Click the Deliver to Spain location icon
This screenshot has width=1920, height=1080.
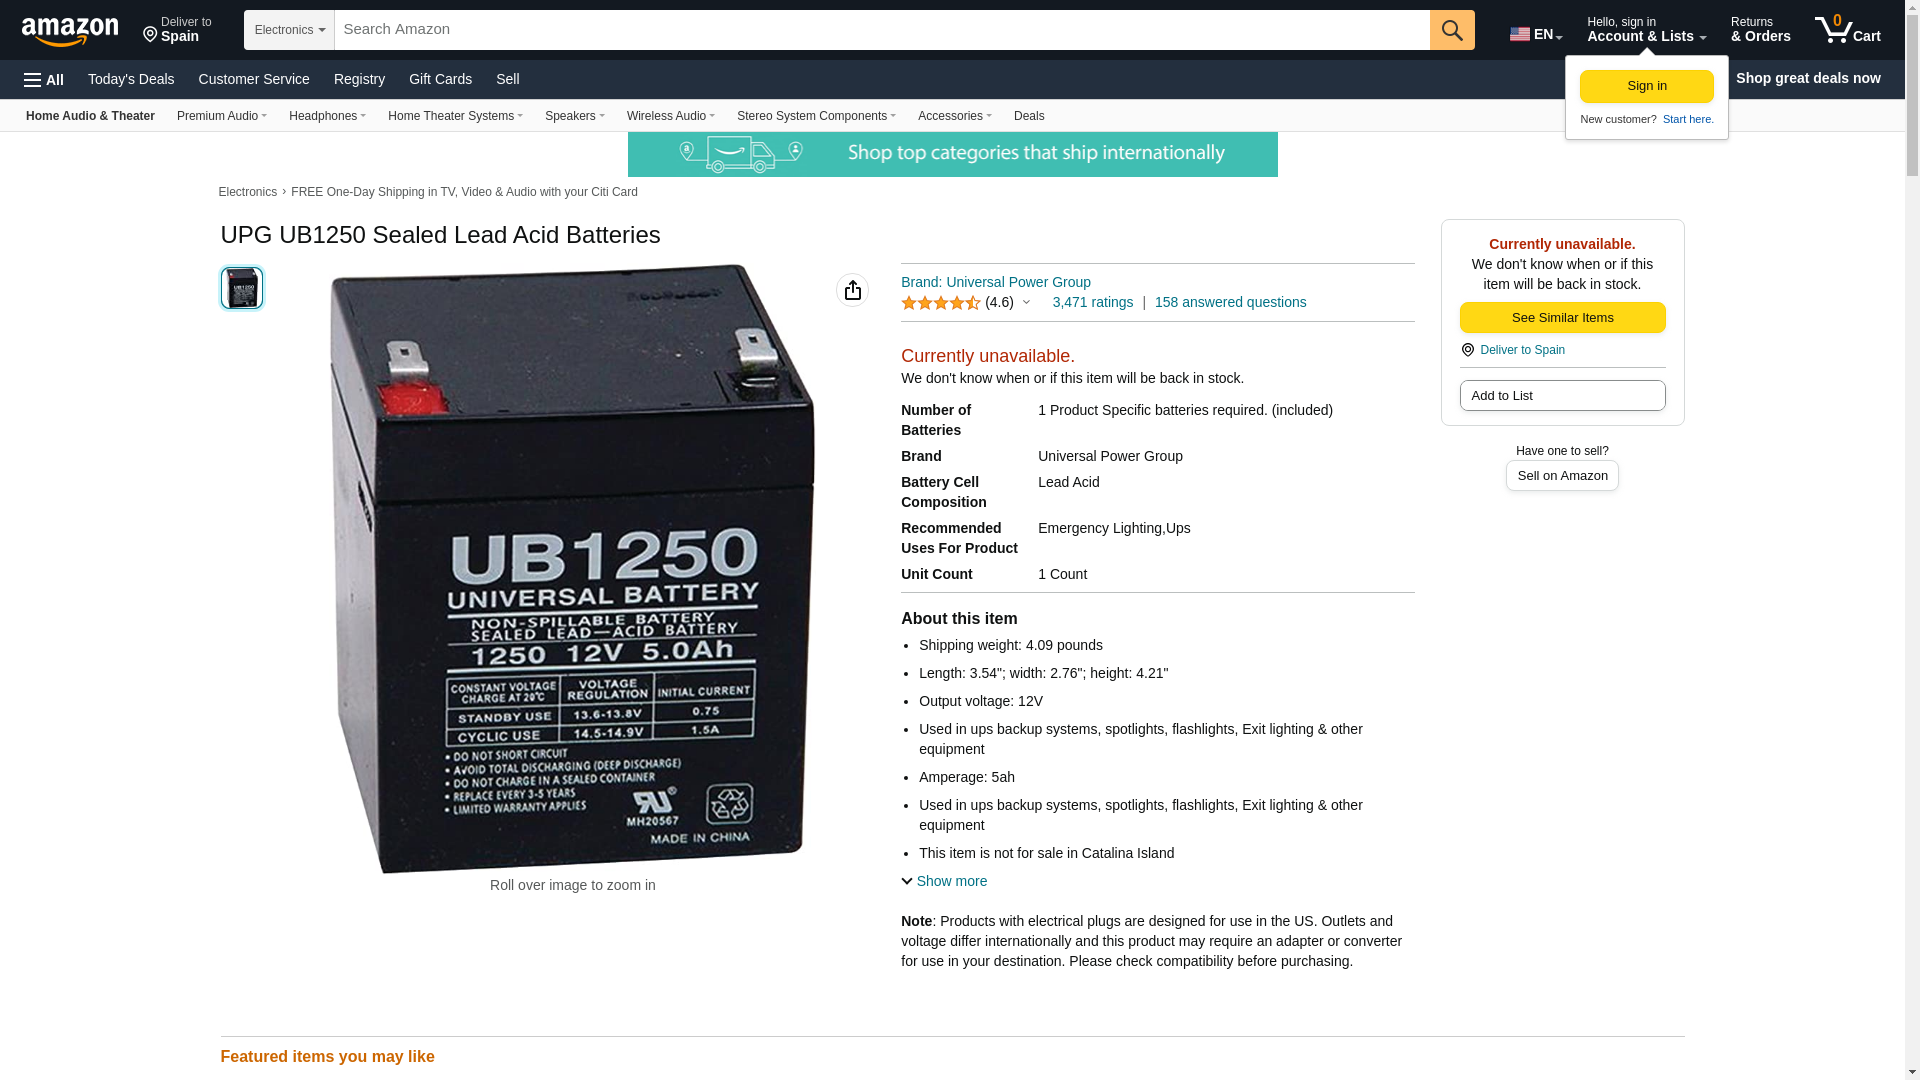(1467, 350)
